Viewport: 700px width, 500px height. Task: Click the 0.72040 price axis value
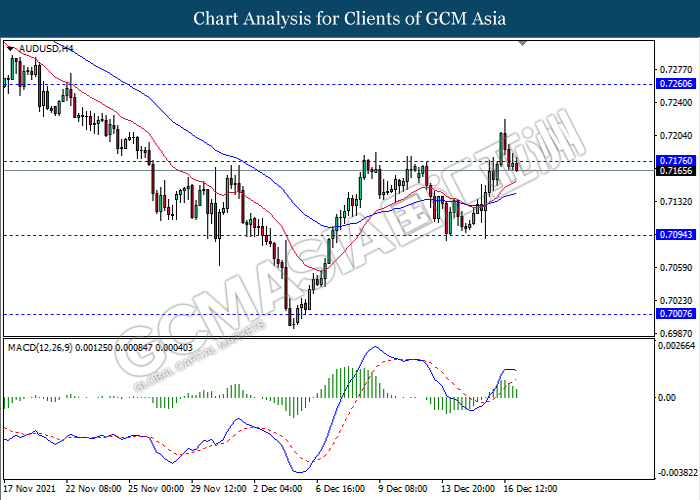[x=676, y=136]
